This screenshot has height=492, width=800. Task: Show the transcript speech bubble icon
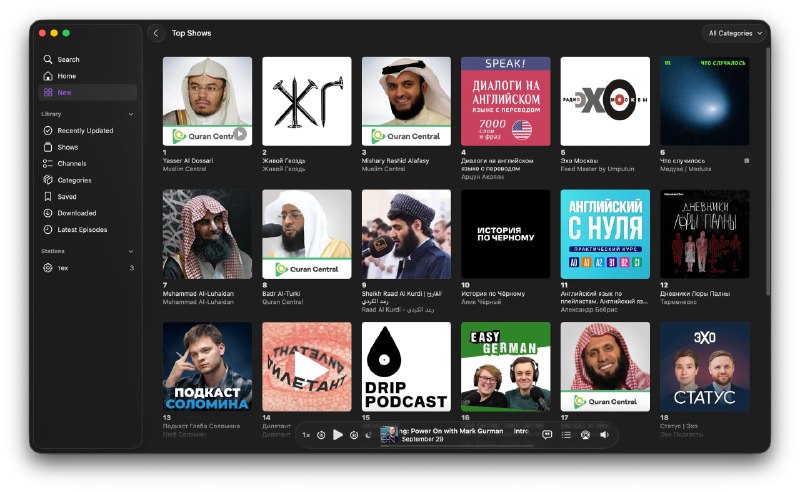tap(547, 435)
